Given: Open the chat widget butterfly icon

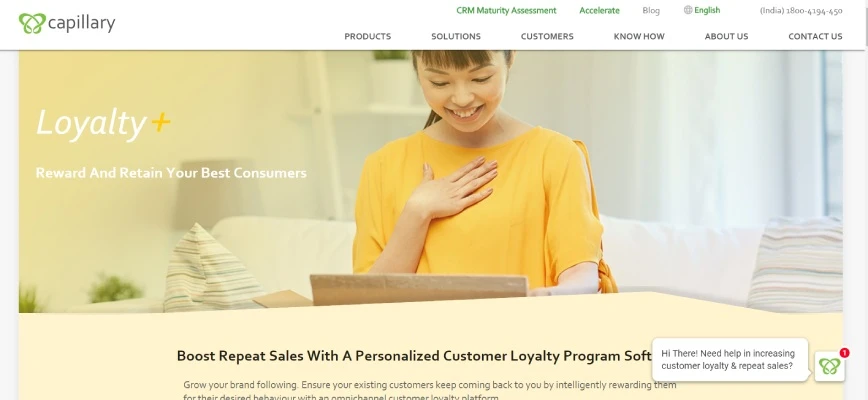Looking at the screenshot, I should click(829, 366).
